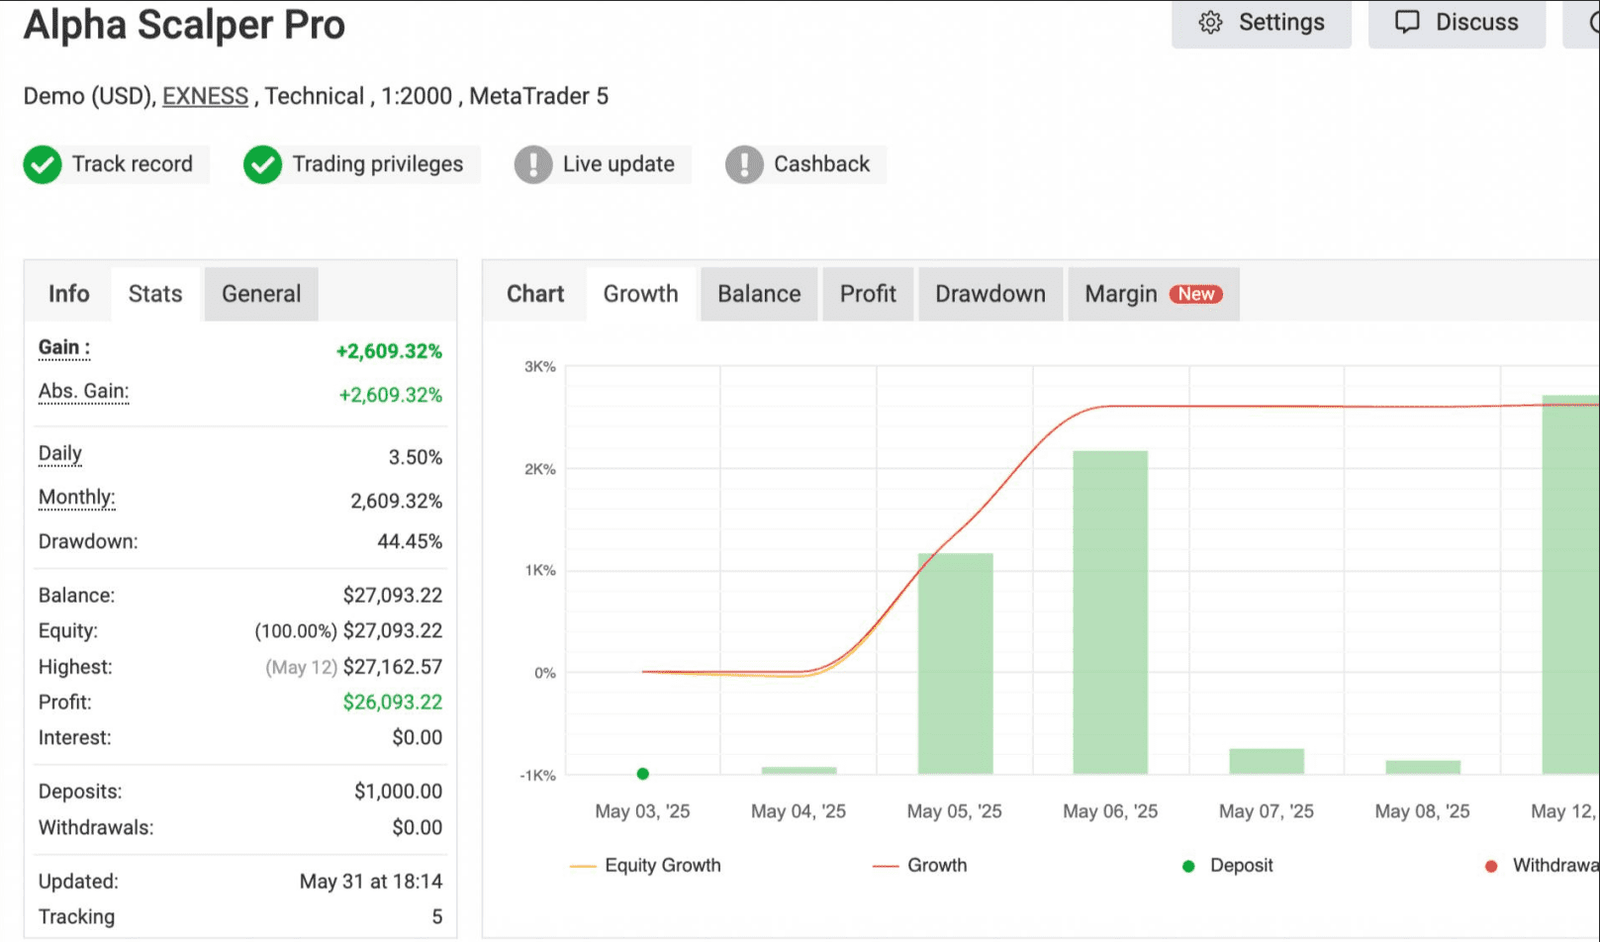Switch to the General tab
This screenshot has height=942, width=1600.
click(261, 294)
